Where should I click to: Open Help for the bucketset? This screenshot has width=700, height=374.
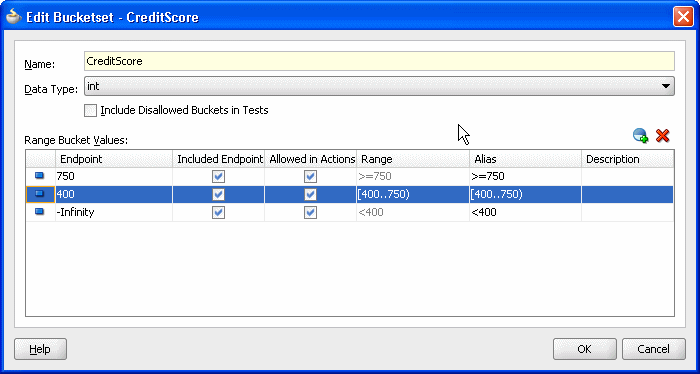[40, 349]
